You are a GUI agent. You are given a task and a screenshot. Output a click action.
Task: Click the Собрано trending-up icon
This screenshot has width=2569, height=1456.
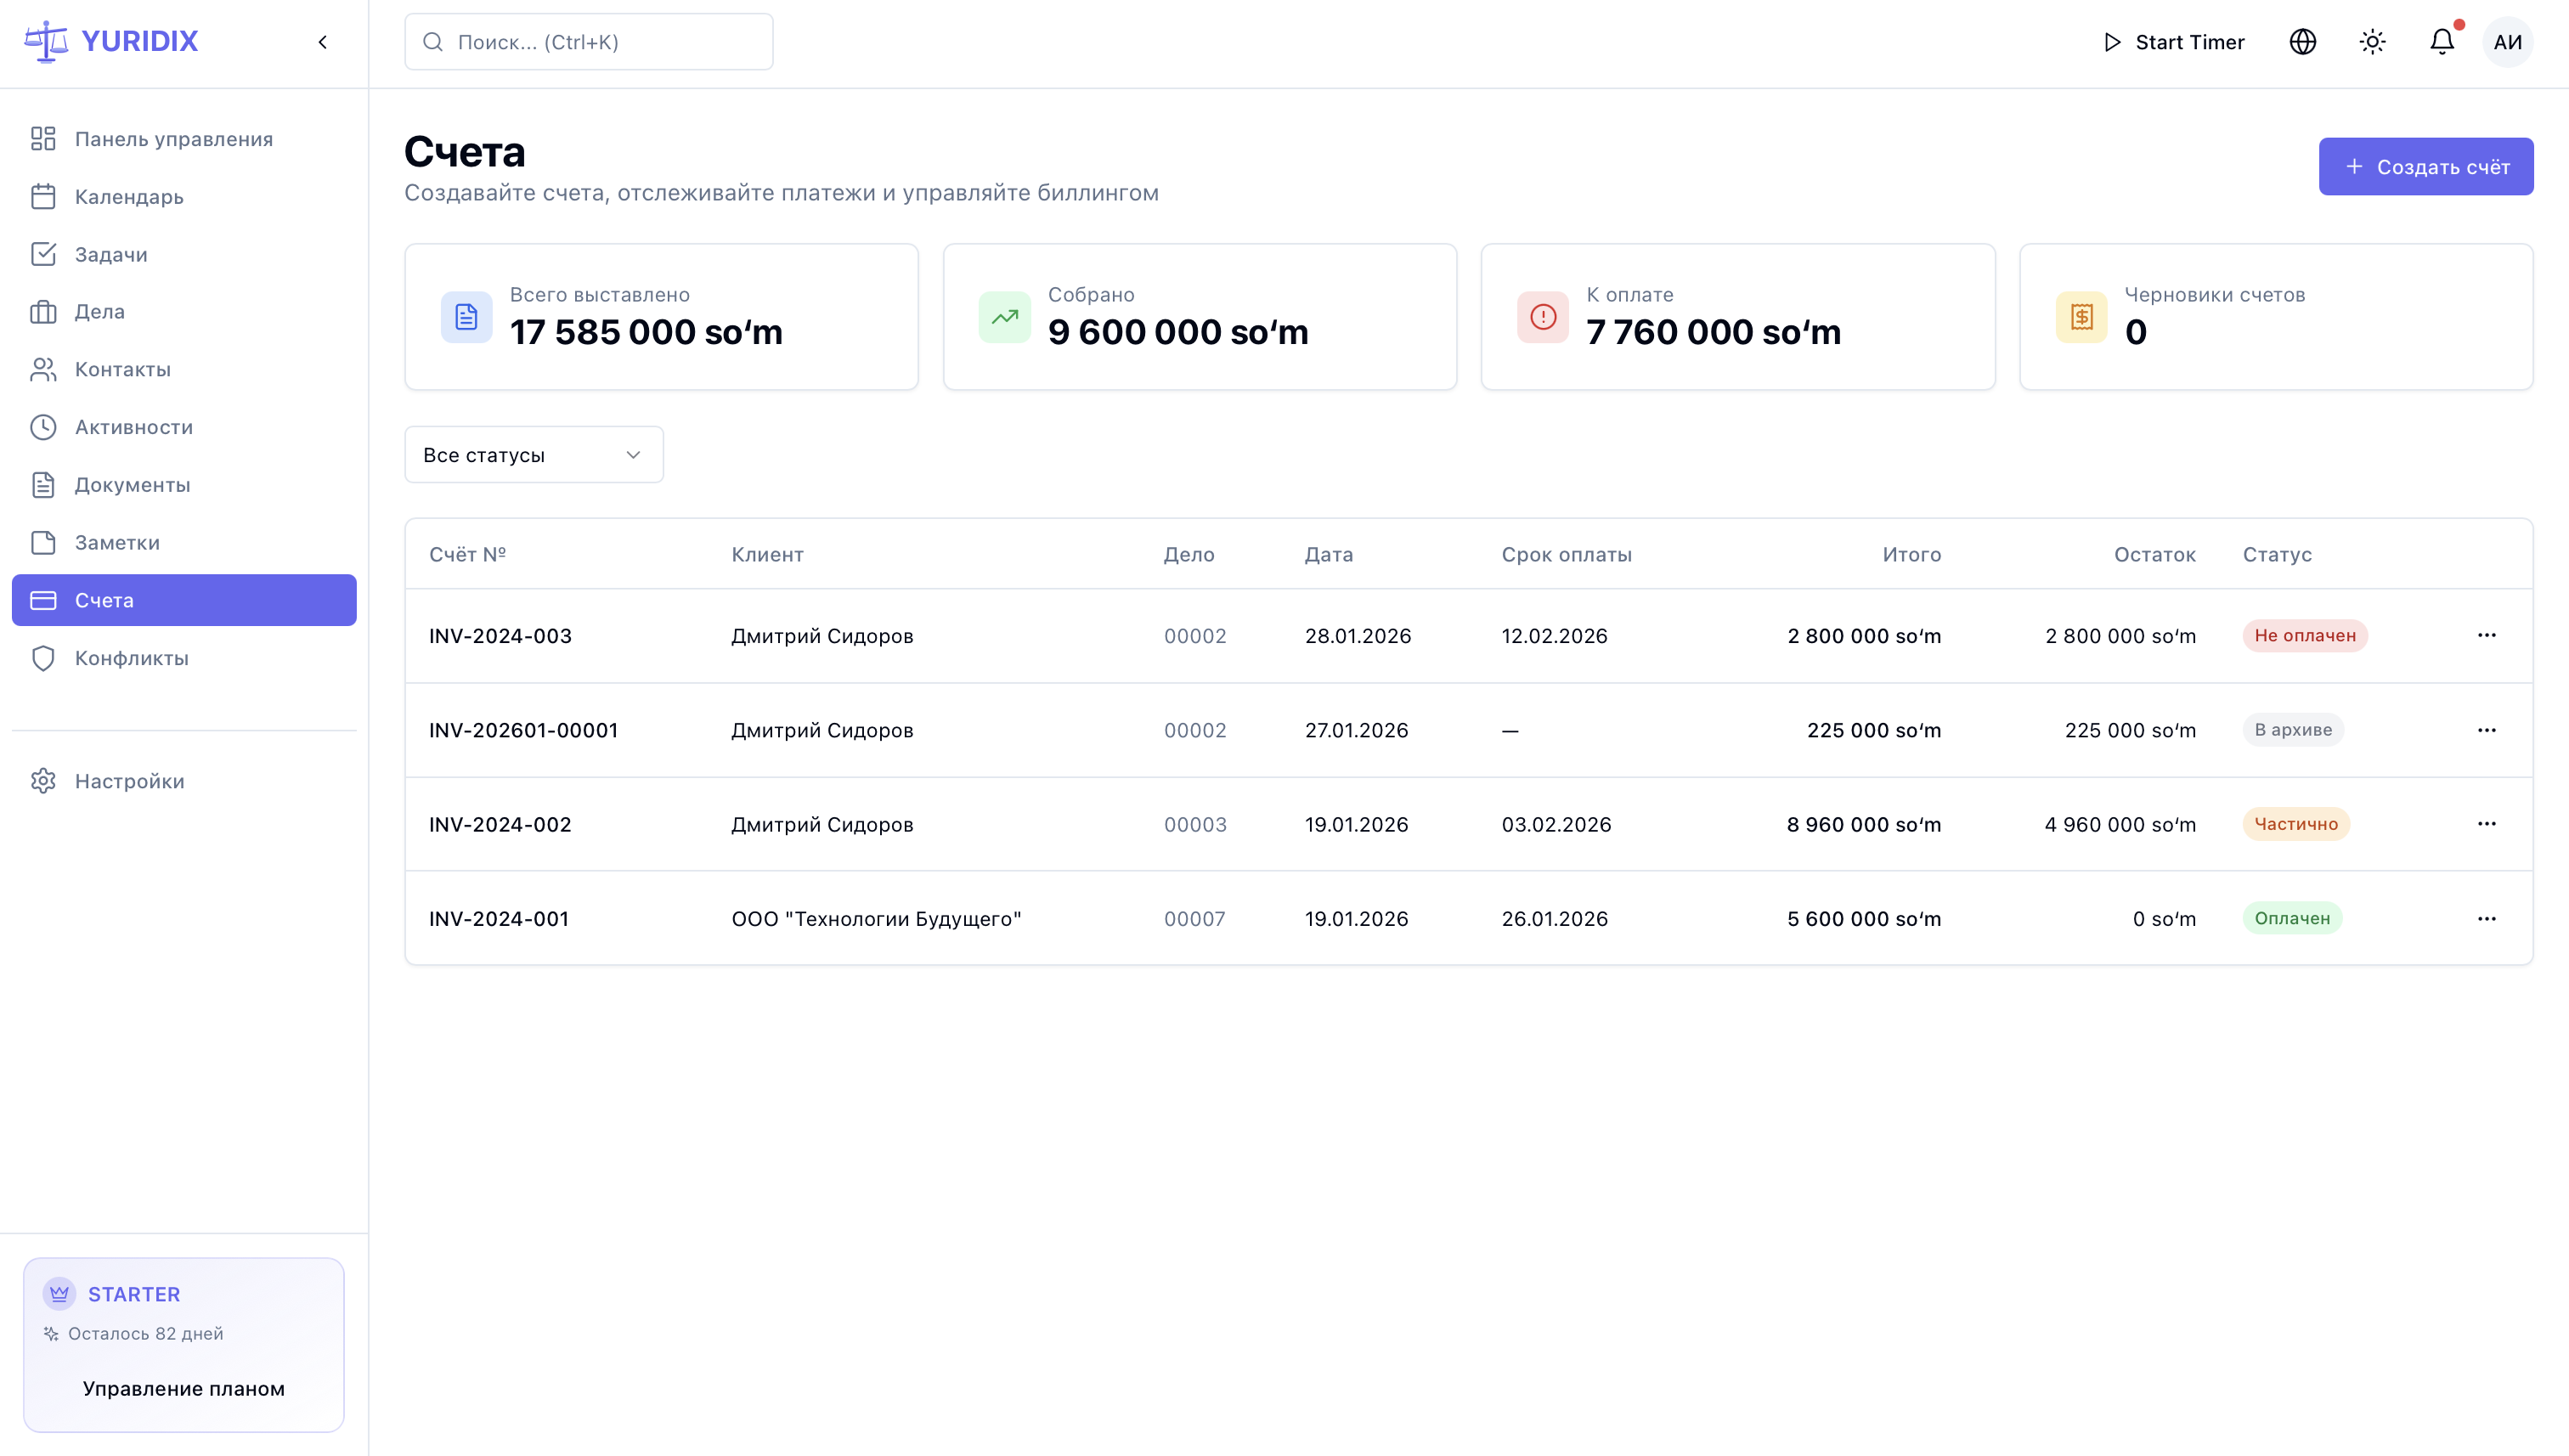click(x=1004, y=317)
